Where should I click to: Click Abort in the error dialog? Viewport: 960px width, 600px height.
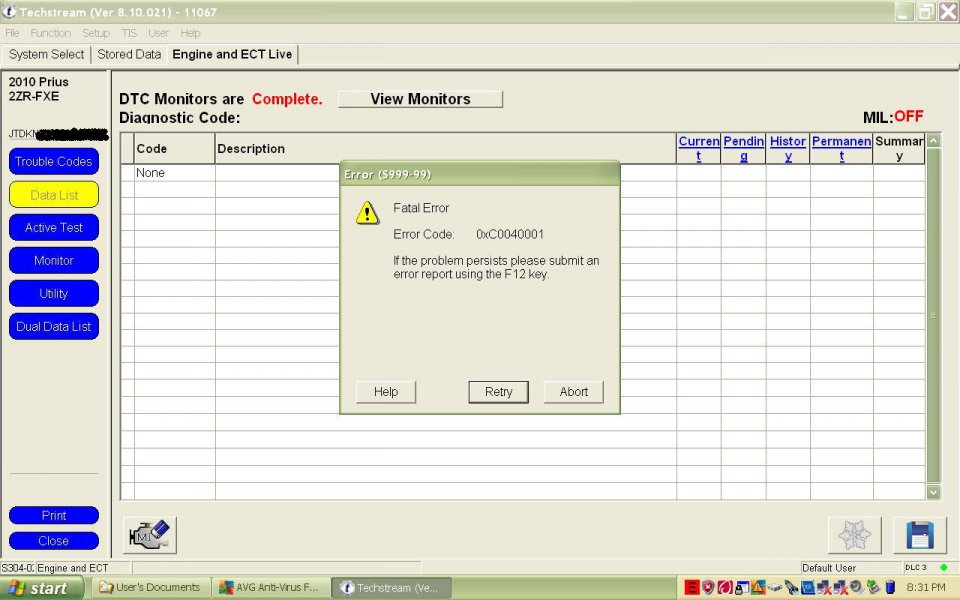click(x=574, y=392)
